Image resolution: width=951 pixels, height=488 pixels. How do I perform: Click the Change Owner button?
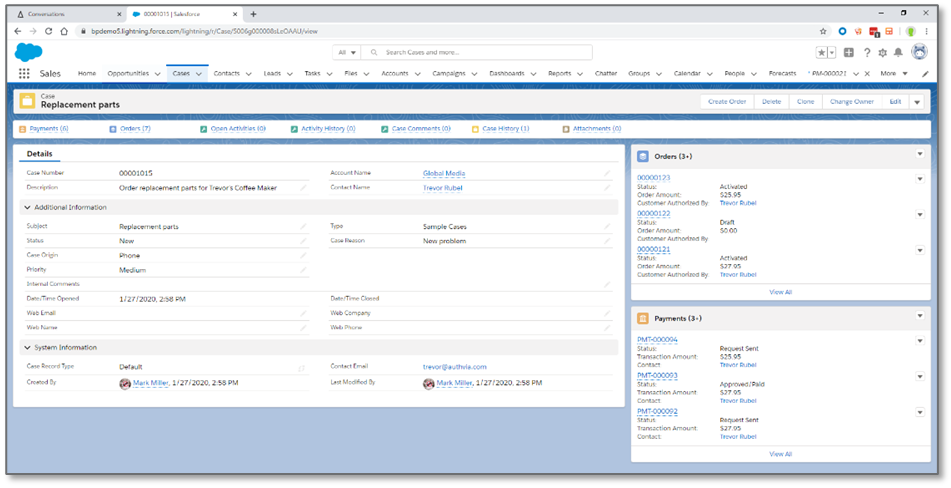pyautogui.click(x=852, y=102)
